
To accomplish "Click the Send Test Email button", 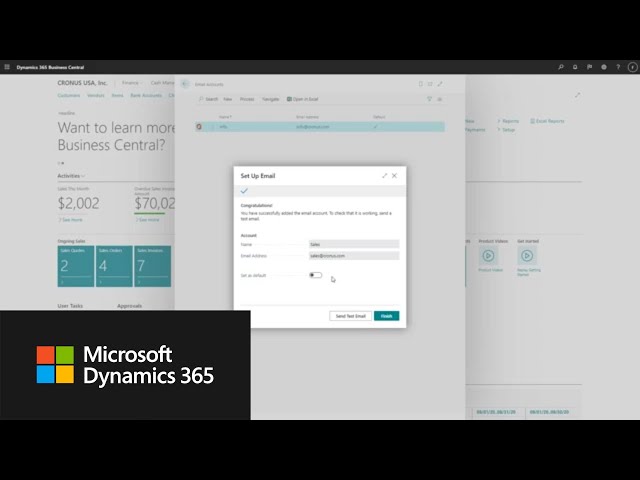I will [x=349, y=316].
